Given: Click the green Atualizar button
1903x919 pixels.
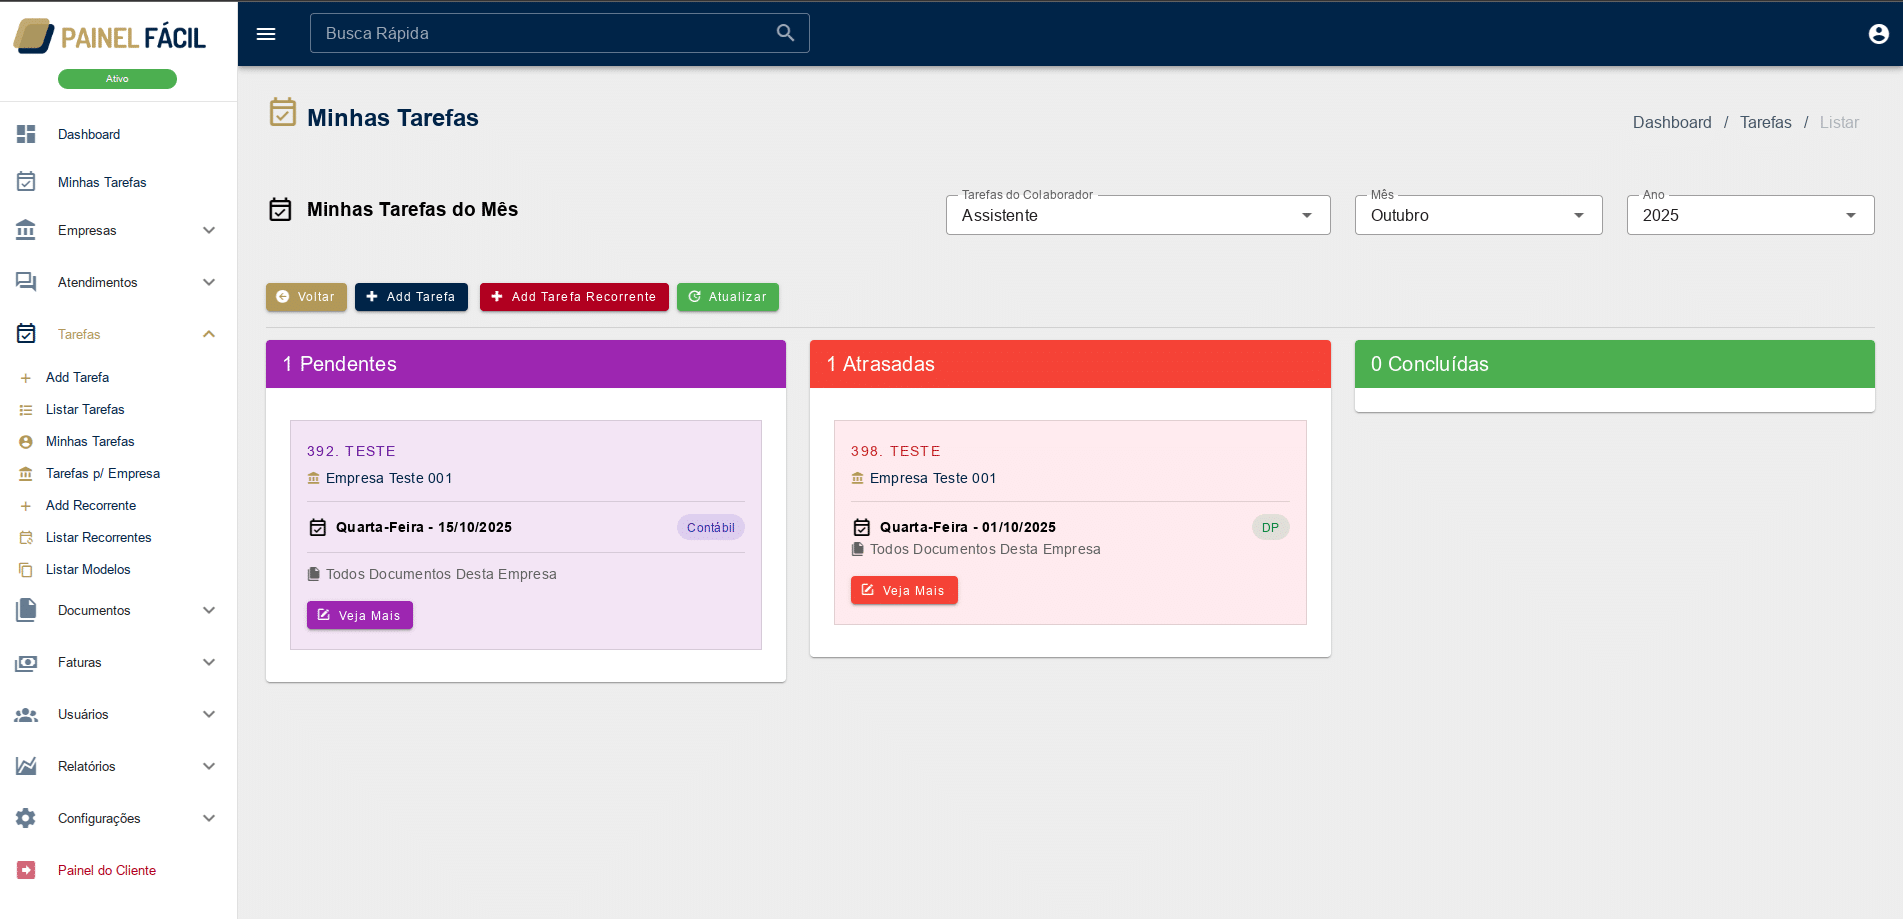Looking at the screenshot, I should point(727,297).
